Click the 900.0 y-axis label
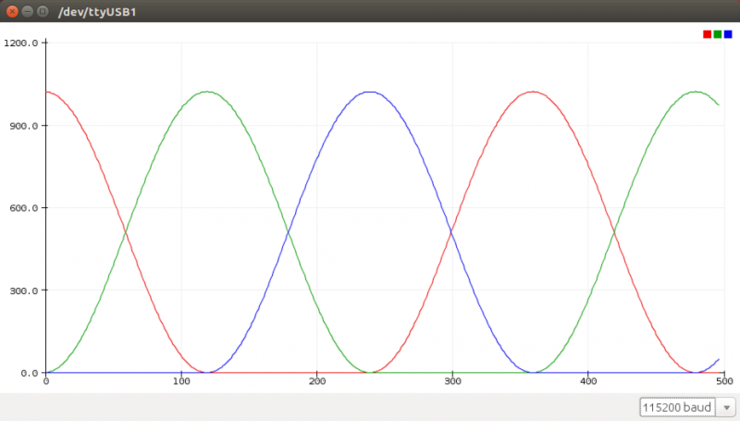 click(24, 126)
